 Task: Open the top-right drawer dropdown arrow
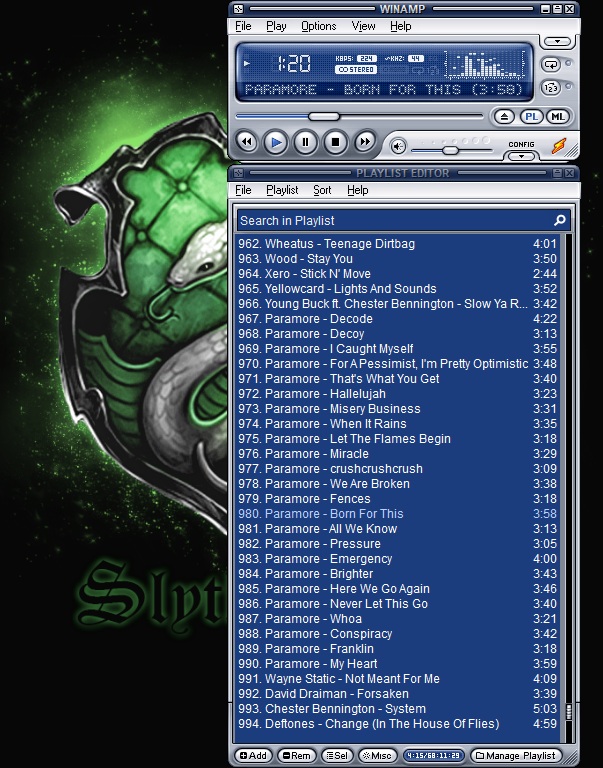pos(557,42)
